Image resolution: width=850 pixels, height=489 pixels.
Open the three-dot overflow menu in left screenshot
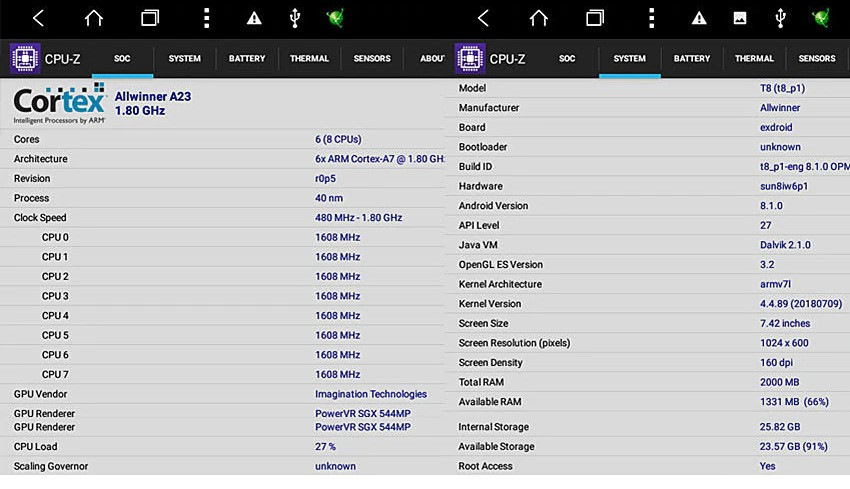[206, 18]
